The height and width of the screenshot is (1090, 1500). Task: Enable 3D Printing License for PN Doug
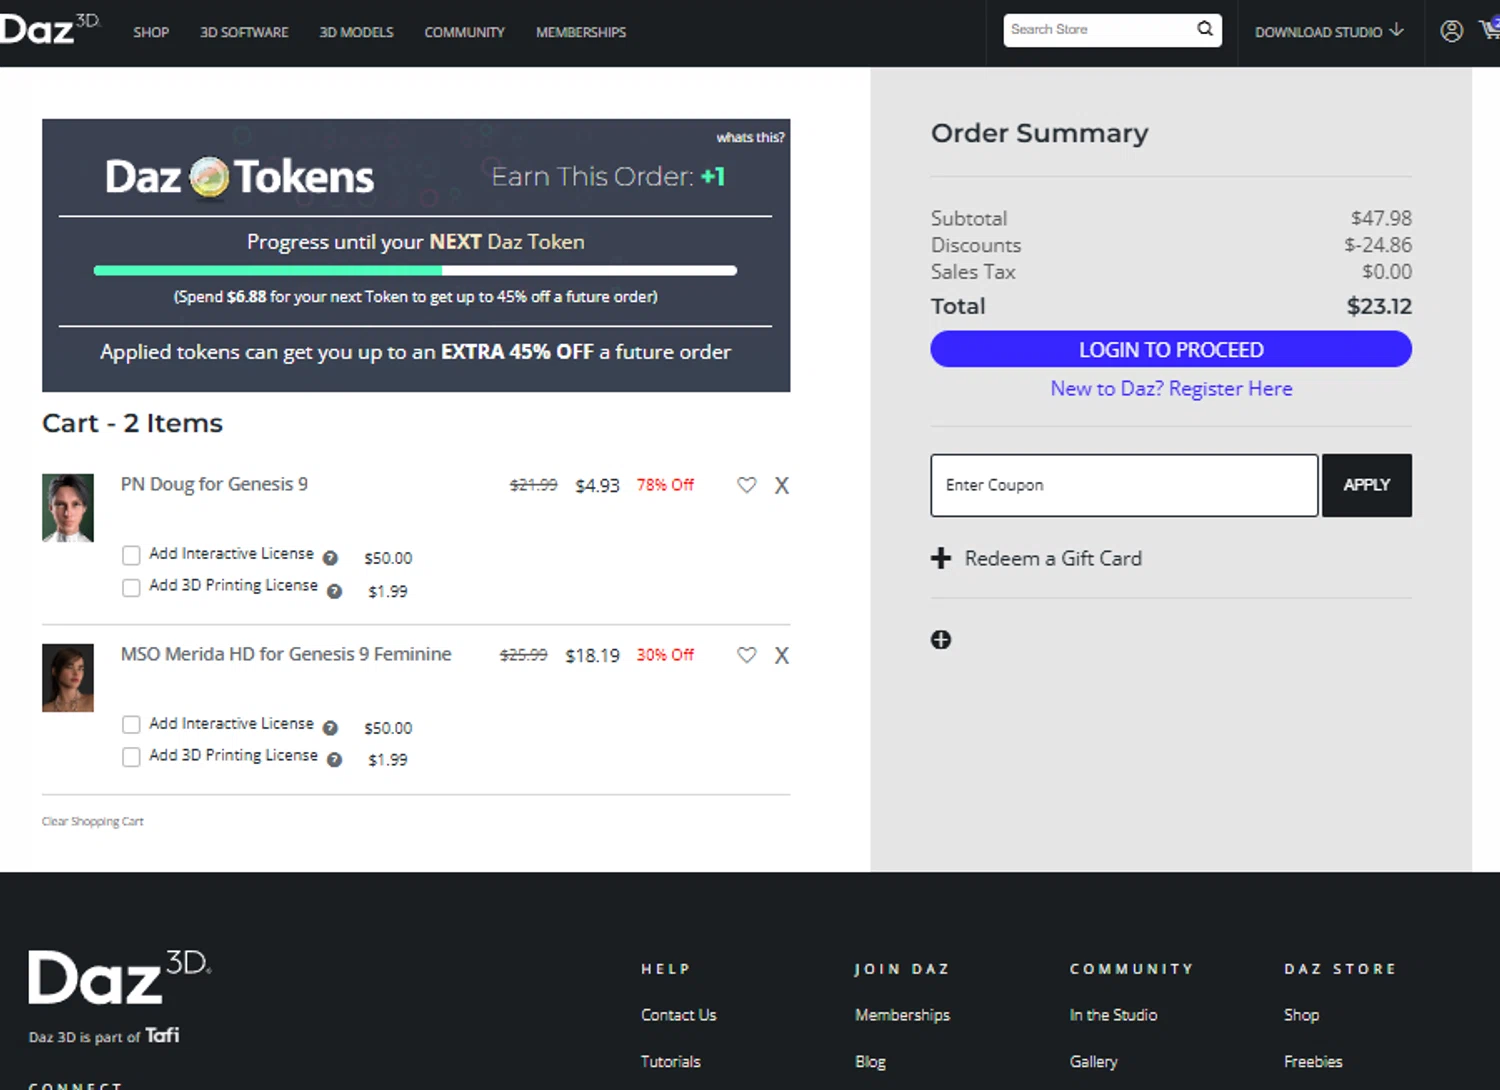[x=131, y=587]
